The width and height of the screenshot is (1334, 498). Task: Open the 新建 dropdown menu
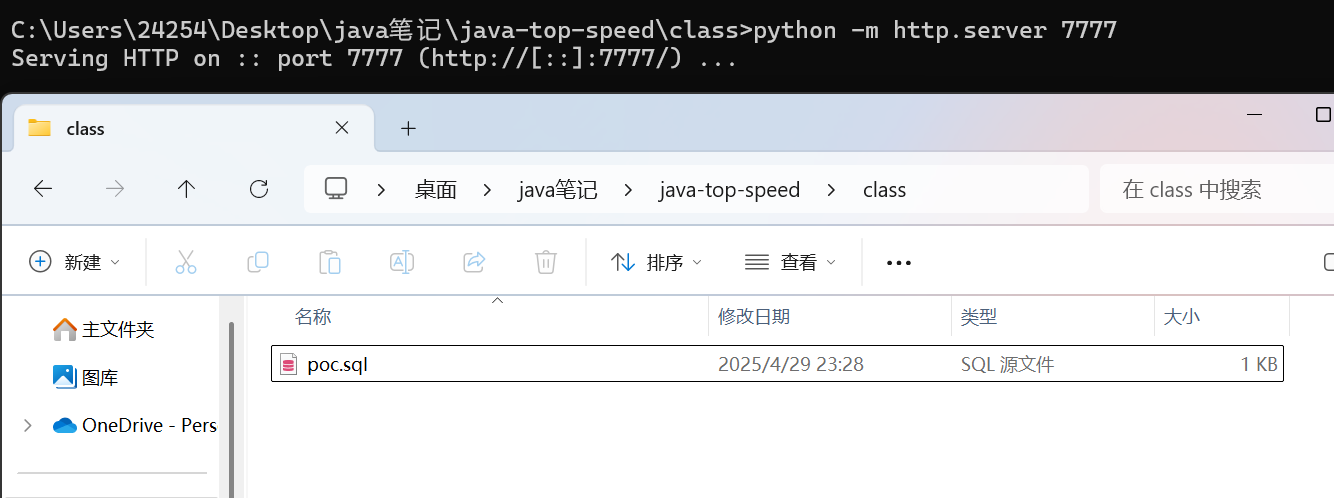tap(75, 262)
